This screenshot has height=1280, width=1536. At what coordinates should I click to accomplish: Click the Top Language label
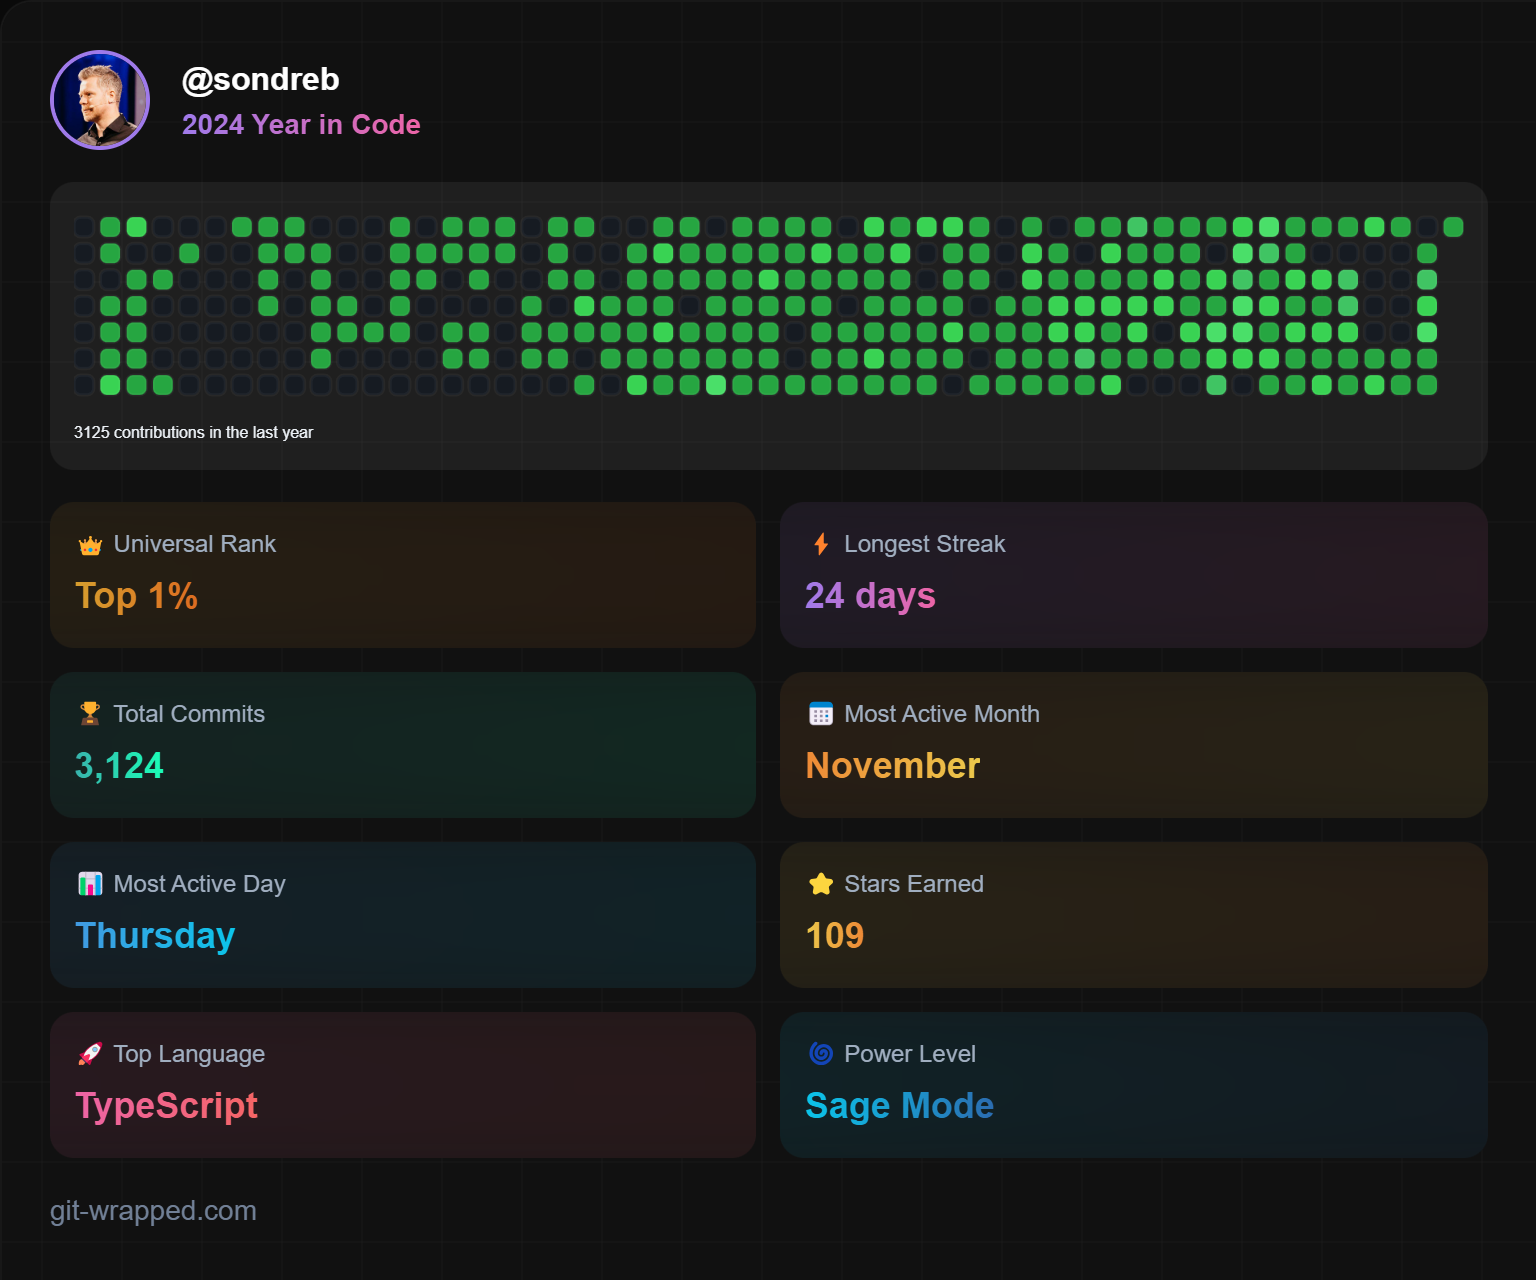point(189,1054)
